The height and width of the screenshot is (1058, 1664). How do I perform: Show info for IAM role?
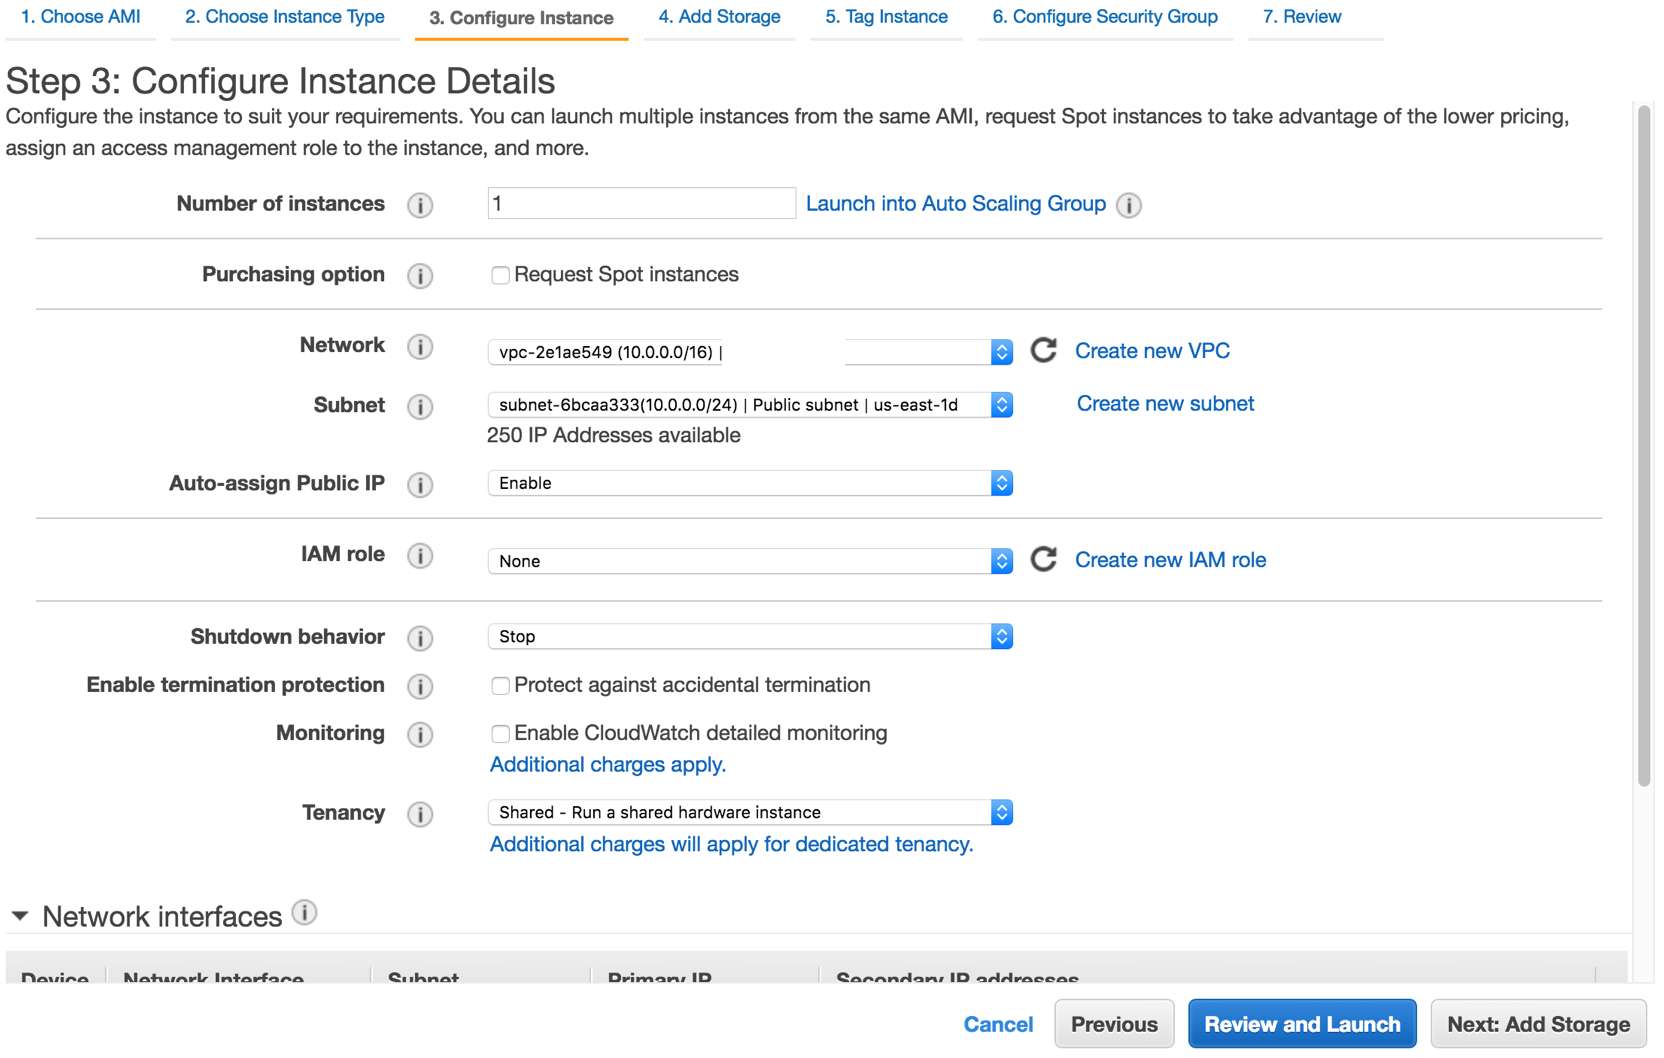pos(420,556)
